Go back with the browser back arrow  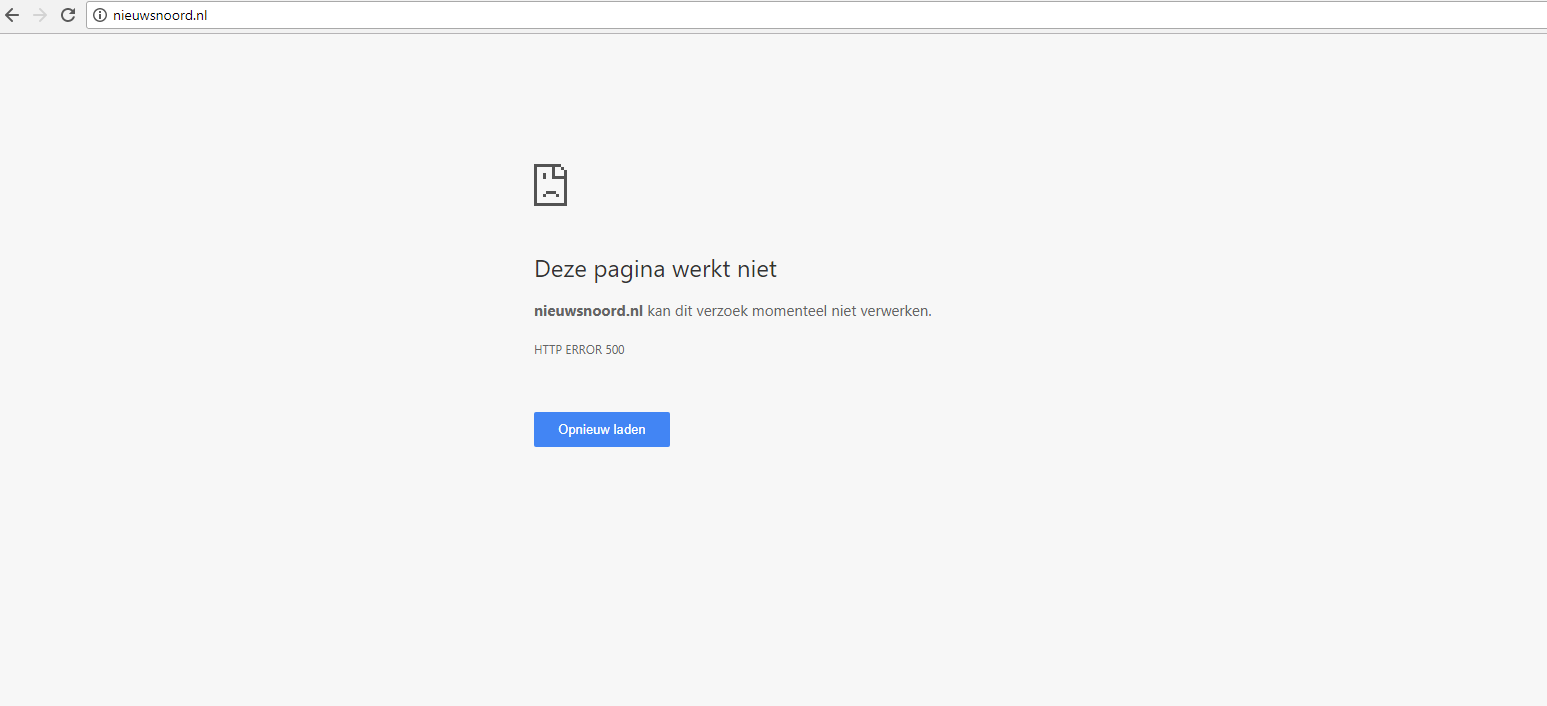click(12, 15)
